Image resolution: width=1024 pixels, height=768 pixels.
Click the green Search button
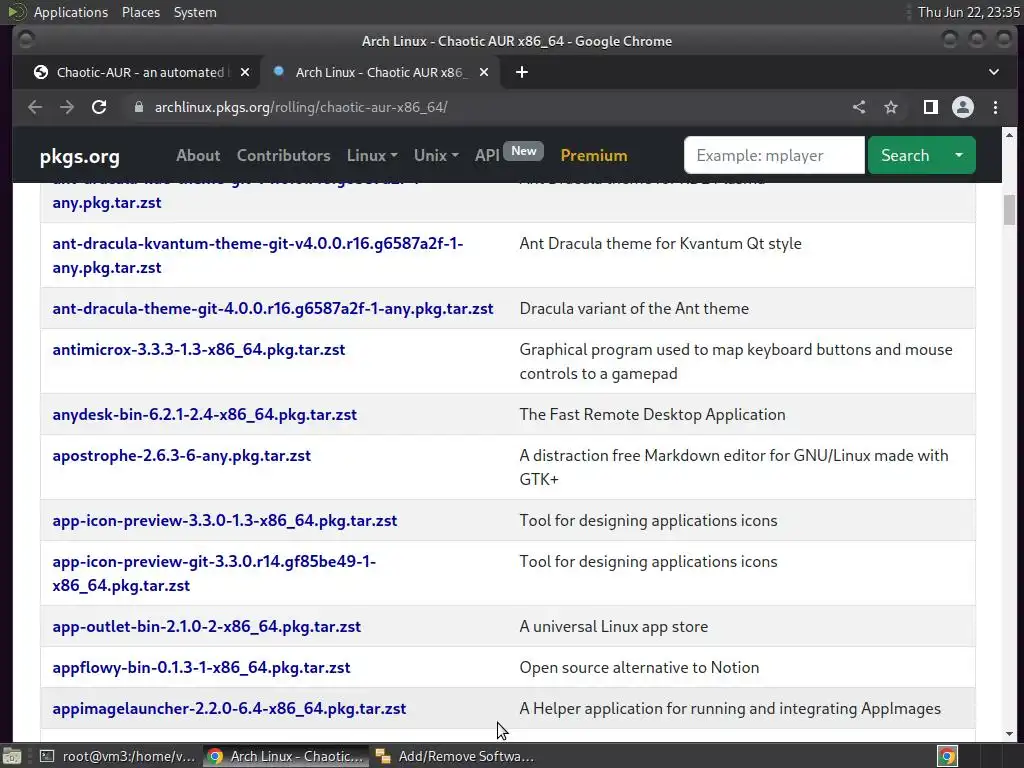905,155
